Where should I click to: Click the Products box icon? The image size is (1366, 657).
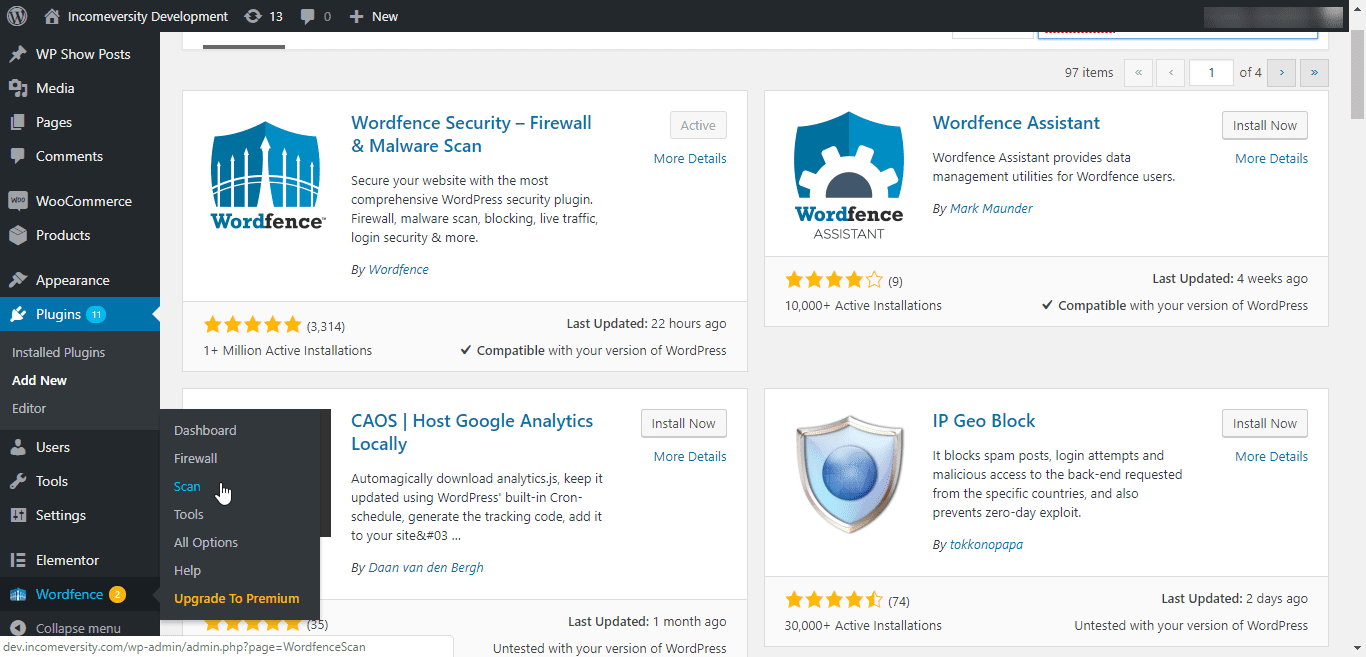(18, 235)
